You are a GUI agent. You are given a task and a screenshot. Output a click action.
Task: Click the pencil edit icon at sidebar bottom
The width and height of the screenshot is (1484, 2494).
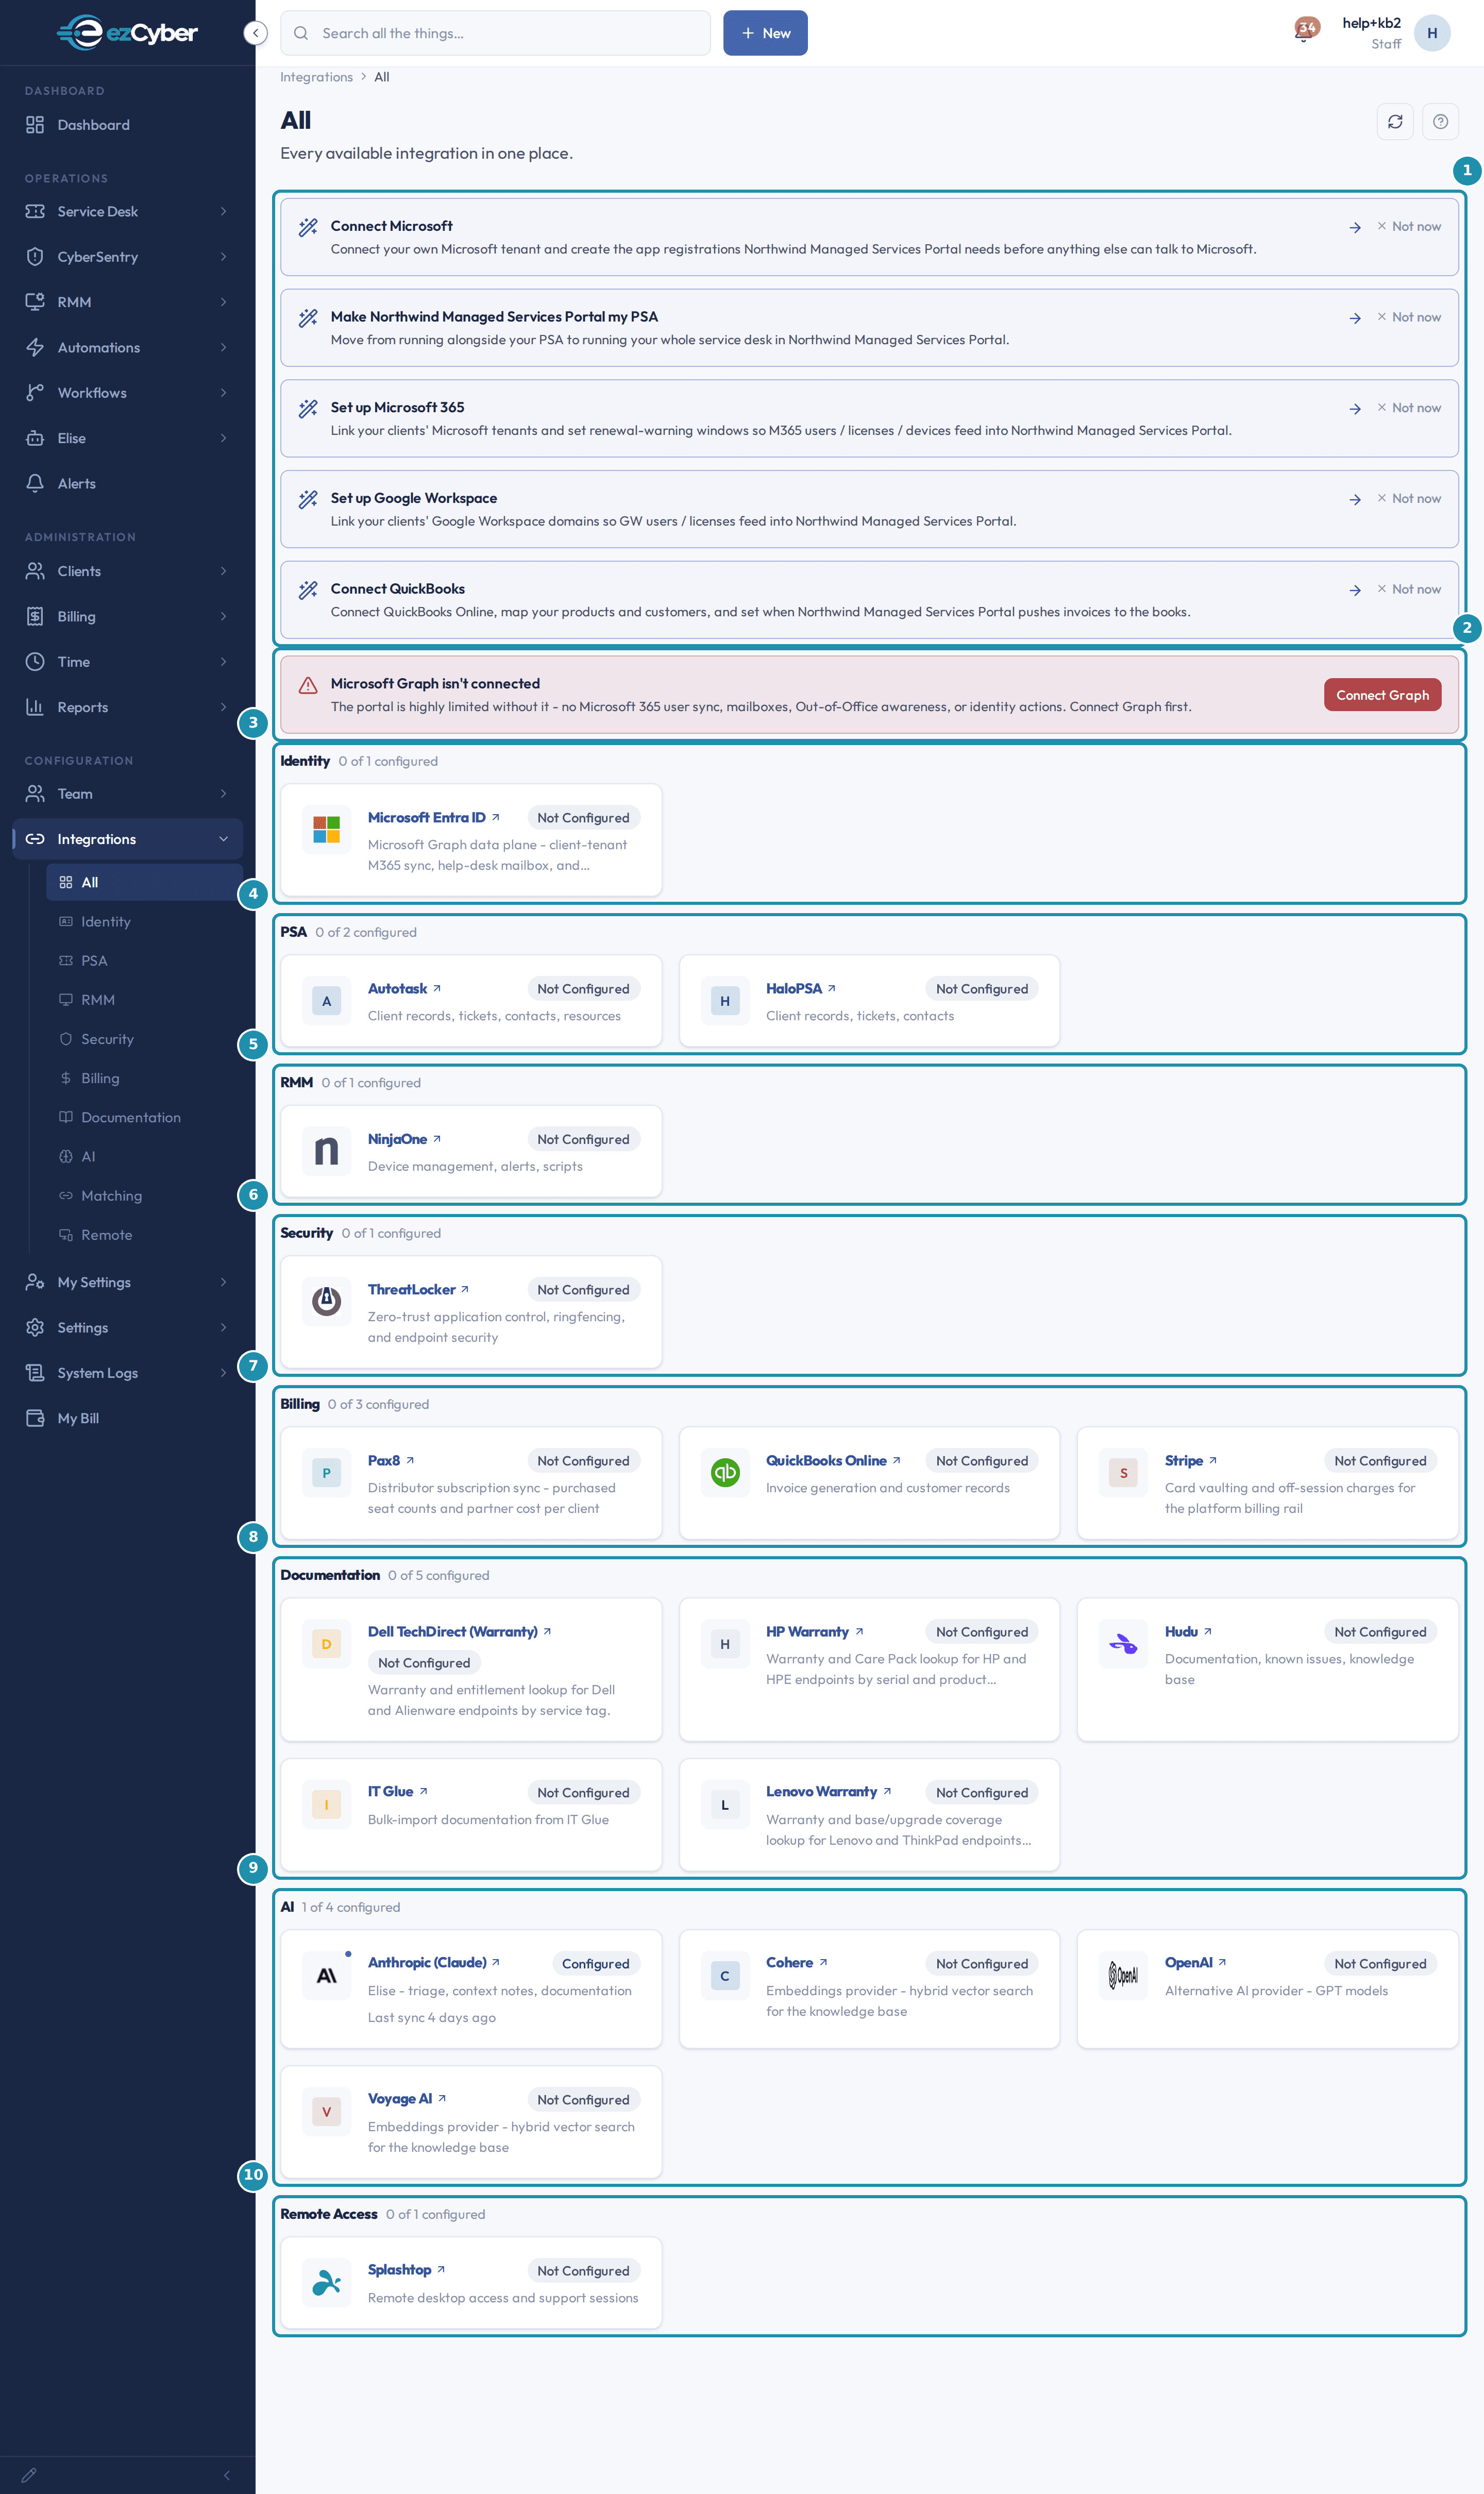point(29,2475)
